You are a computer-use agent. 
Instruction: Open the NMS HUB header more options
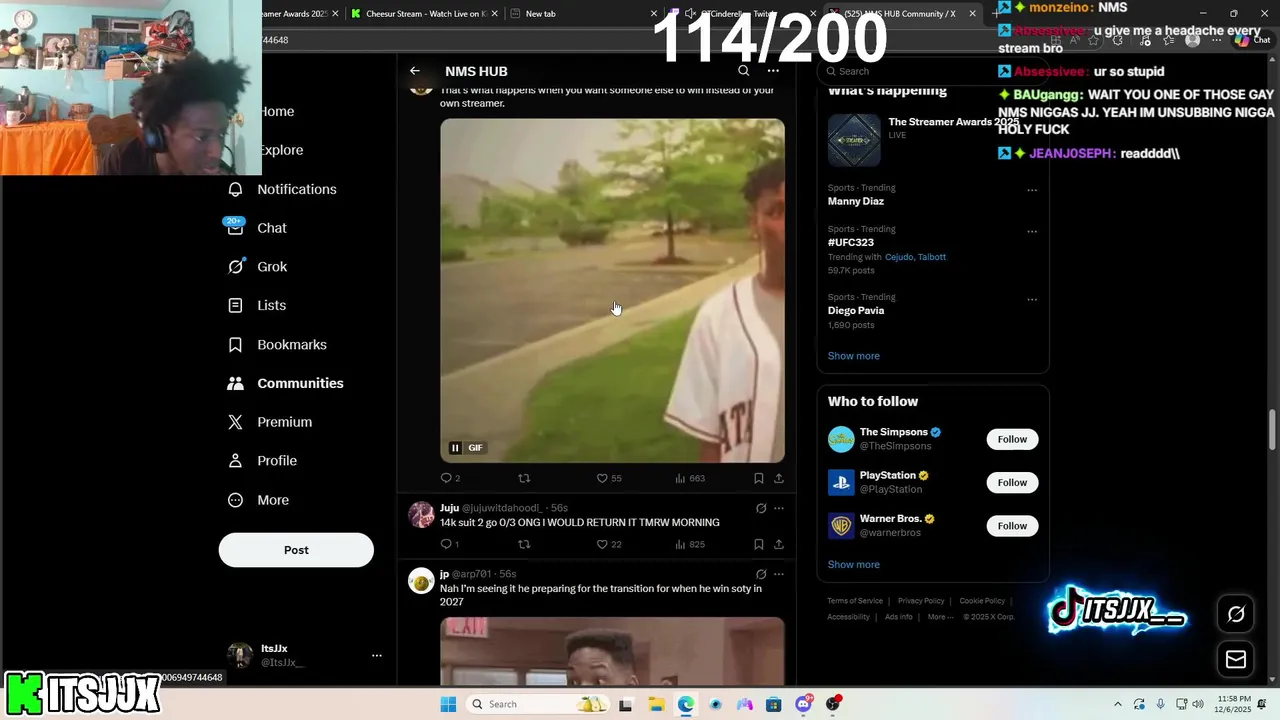click(773, 71)
